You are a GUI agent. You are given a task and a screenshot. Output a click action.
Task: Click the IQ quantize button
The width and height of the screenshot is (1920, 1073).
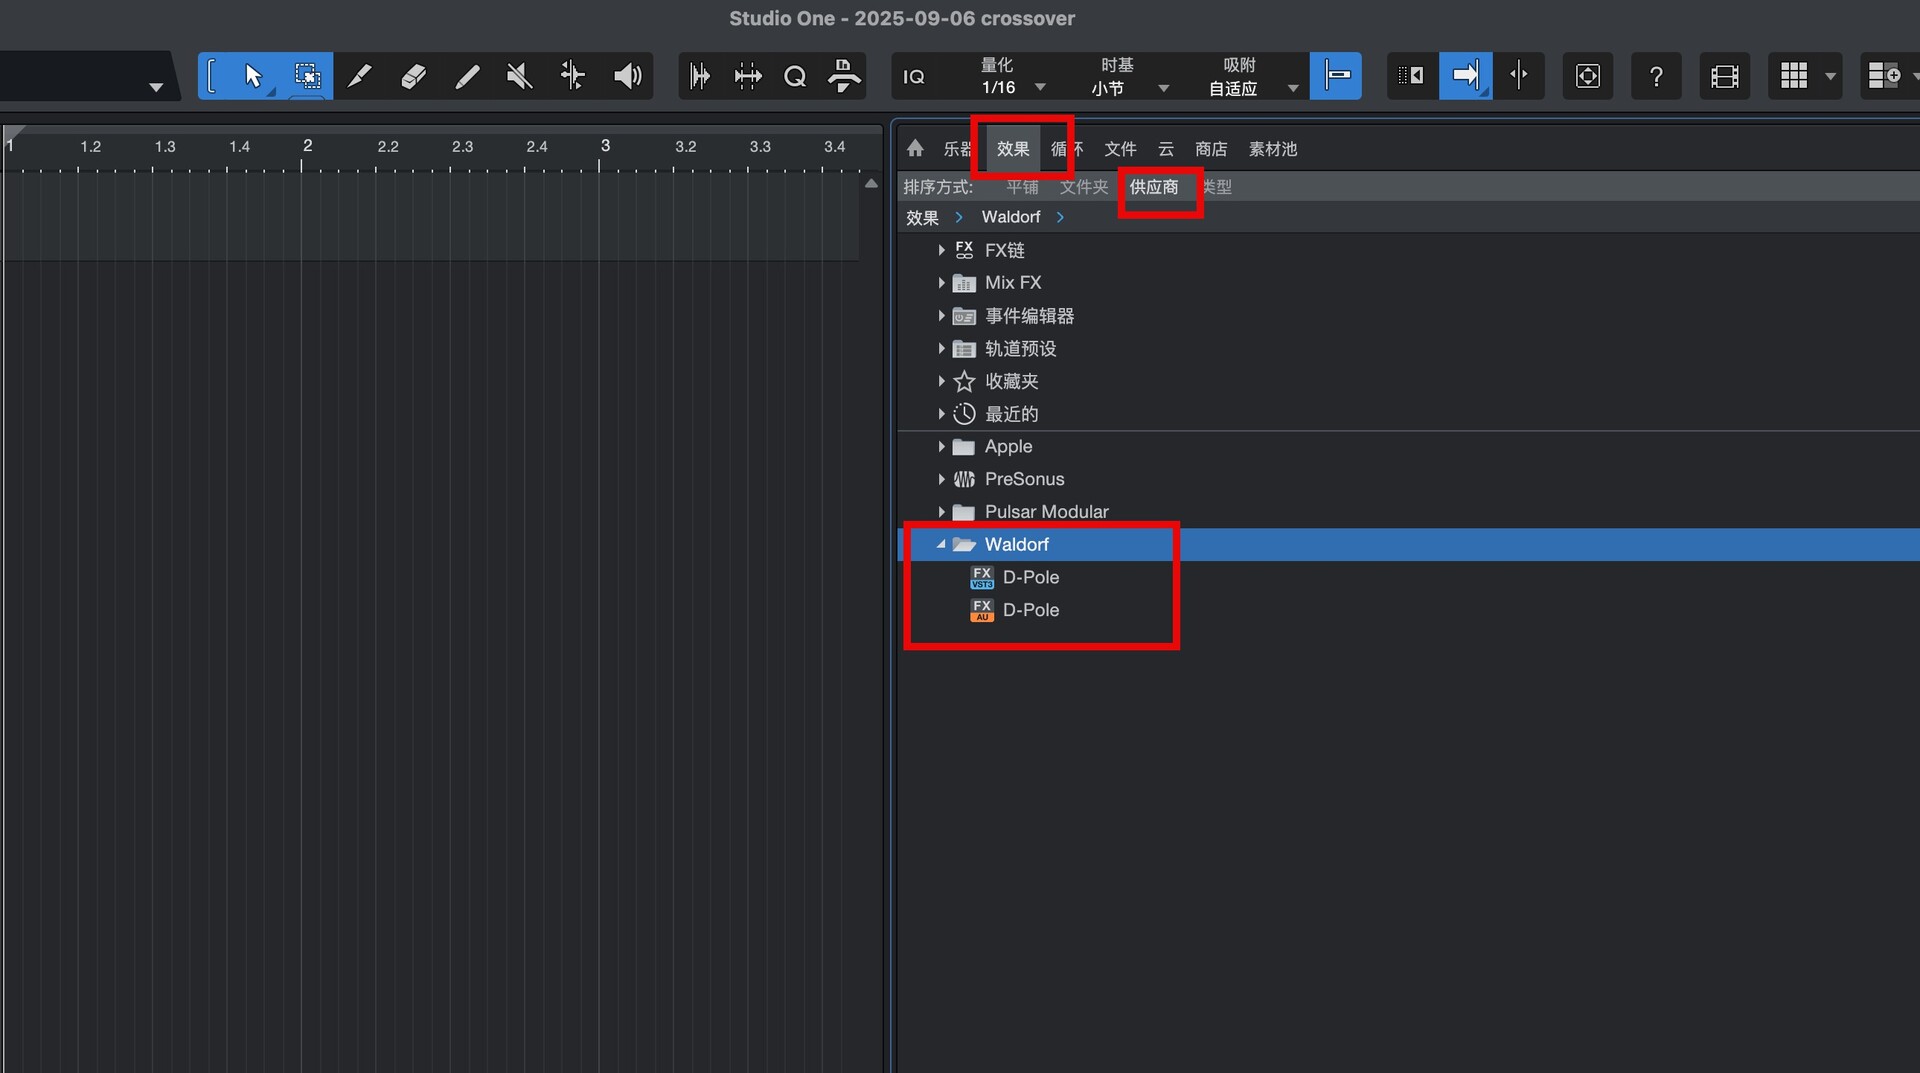[x=914, y=77]
